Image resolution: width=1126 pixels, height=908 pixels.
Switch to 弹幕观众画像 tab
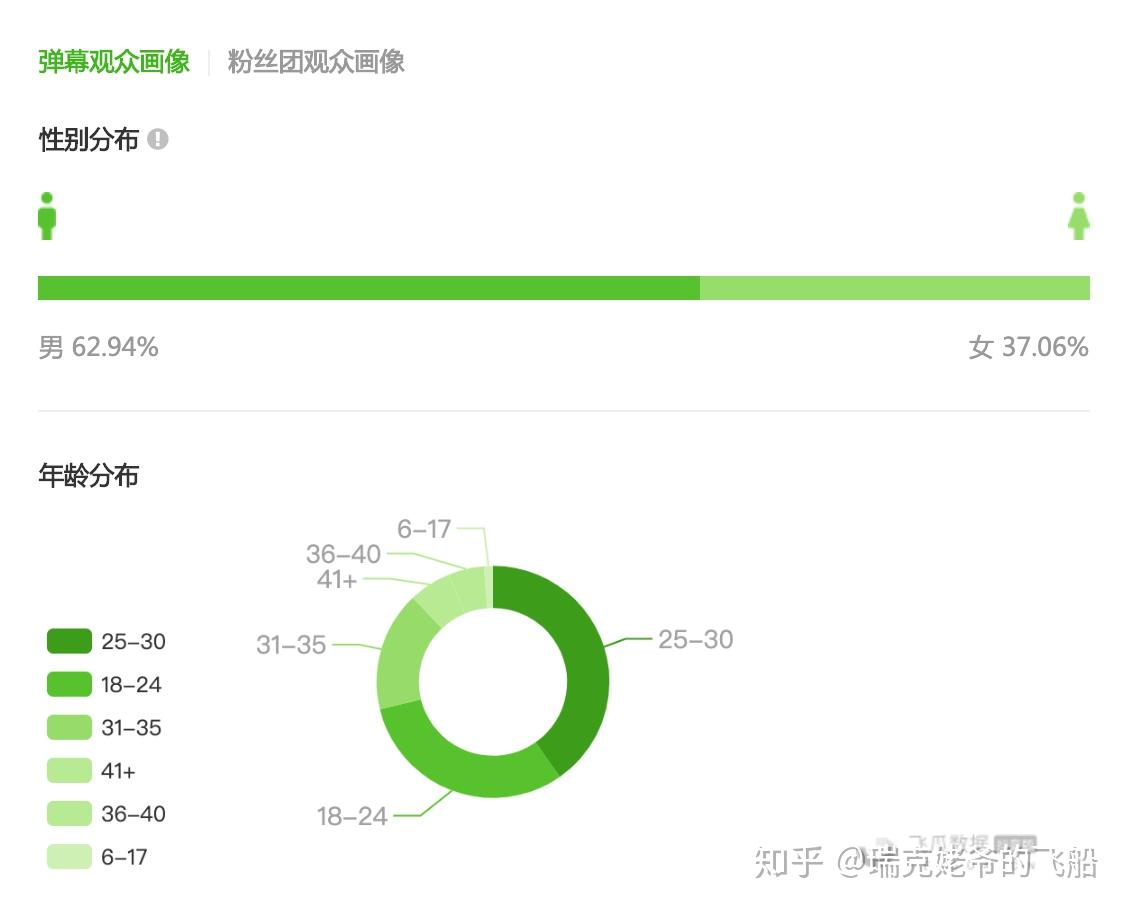(x=114, y=62)
